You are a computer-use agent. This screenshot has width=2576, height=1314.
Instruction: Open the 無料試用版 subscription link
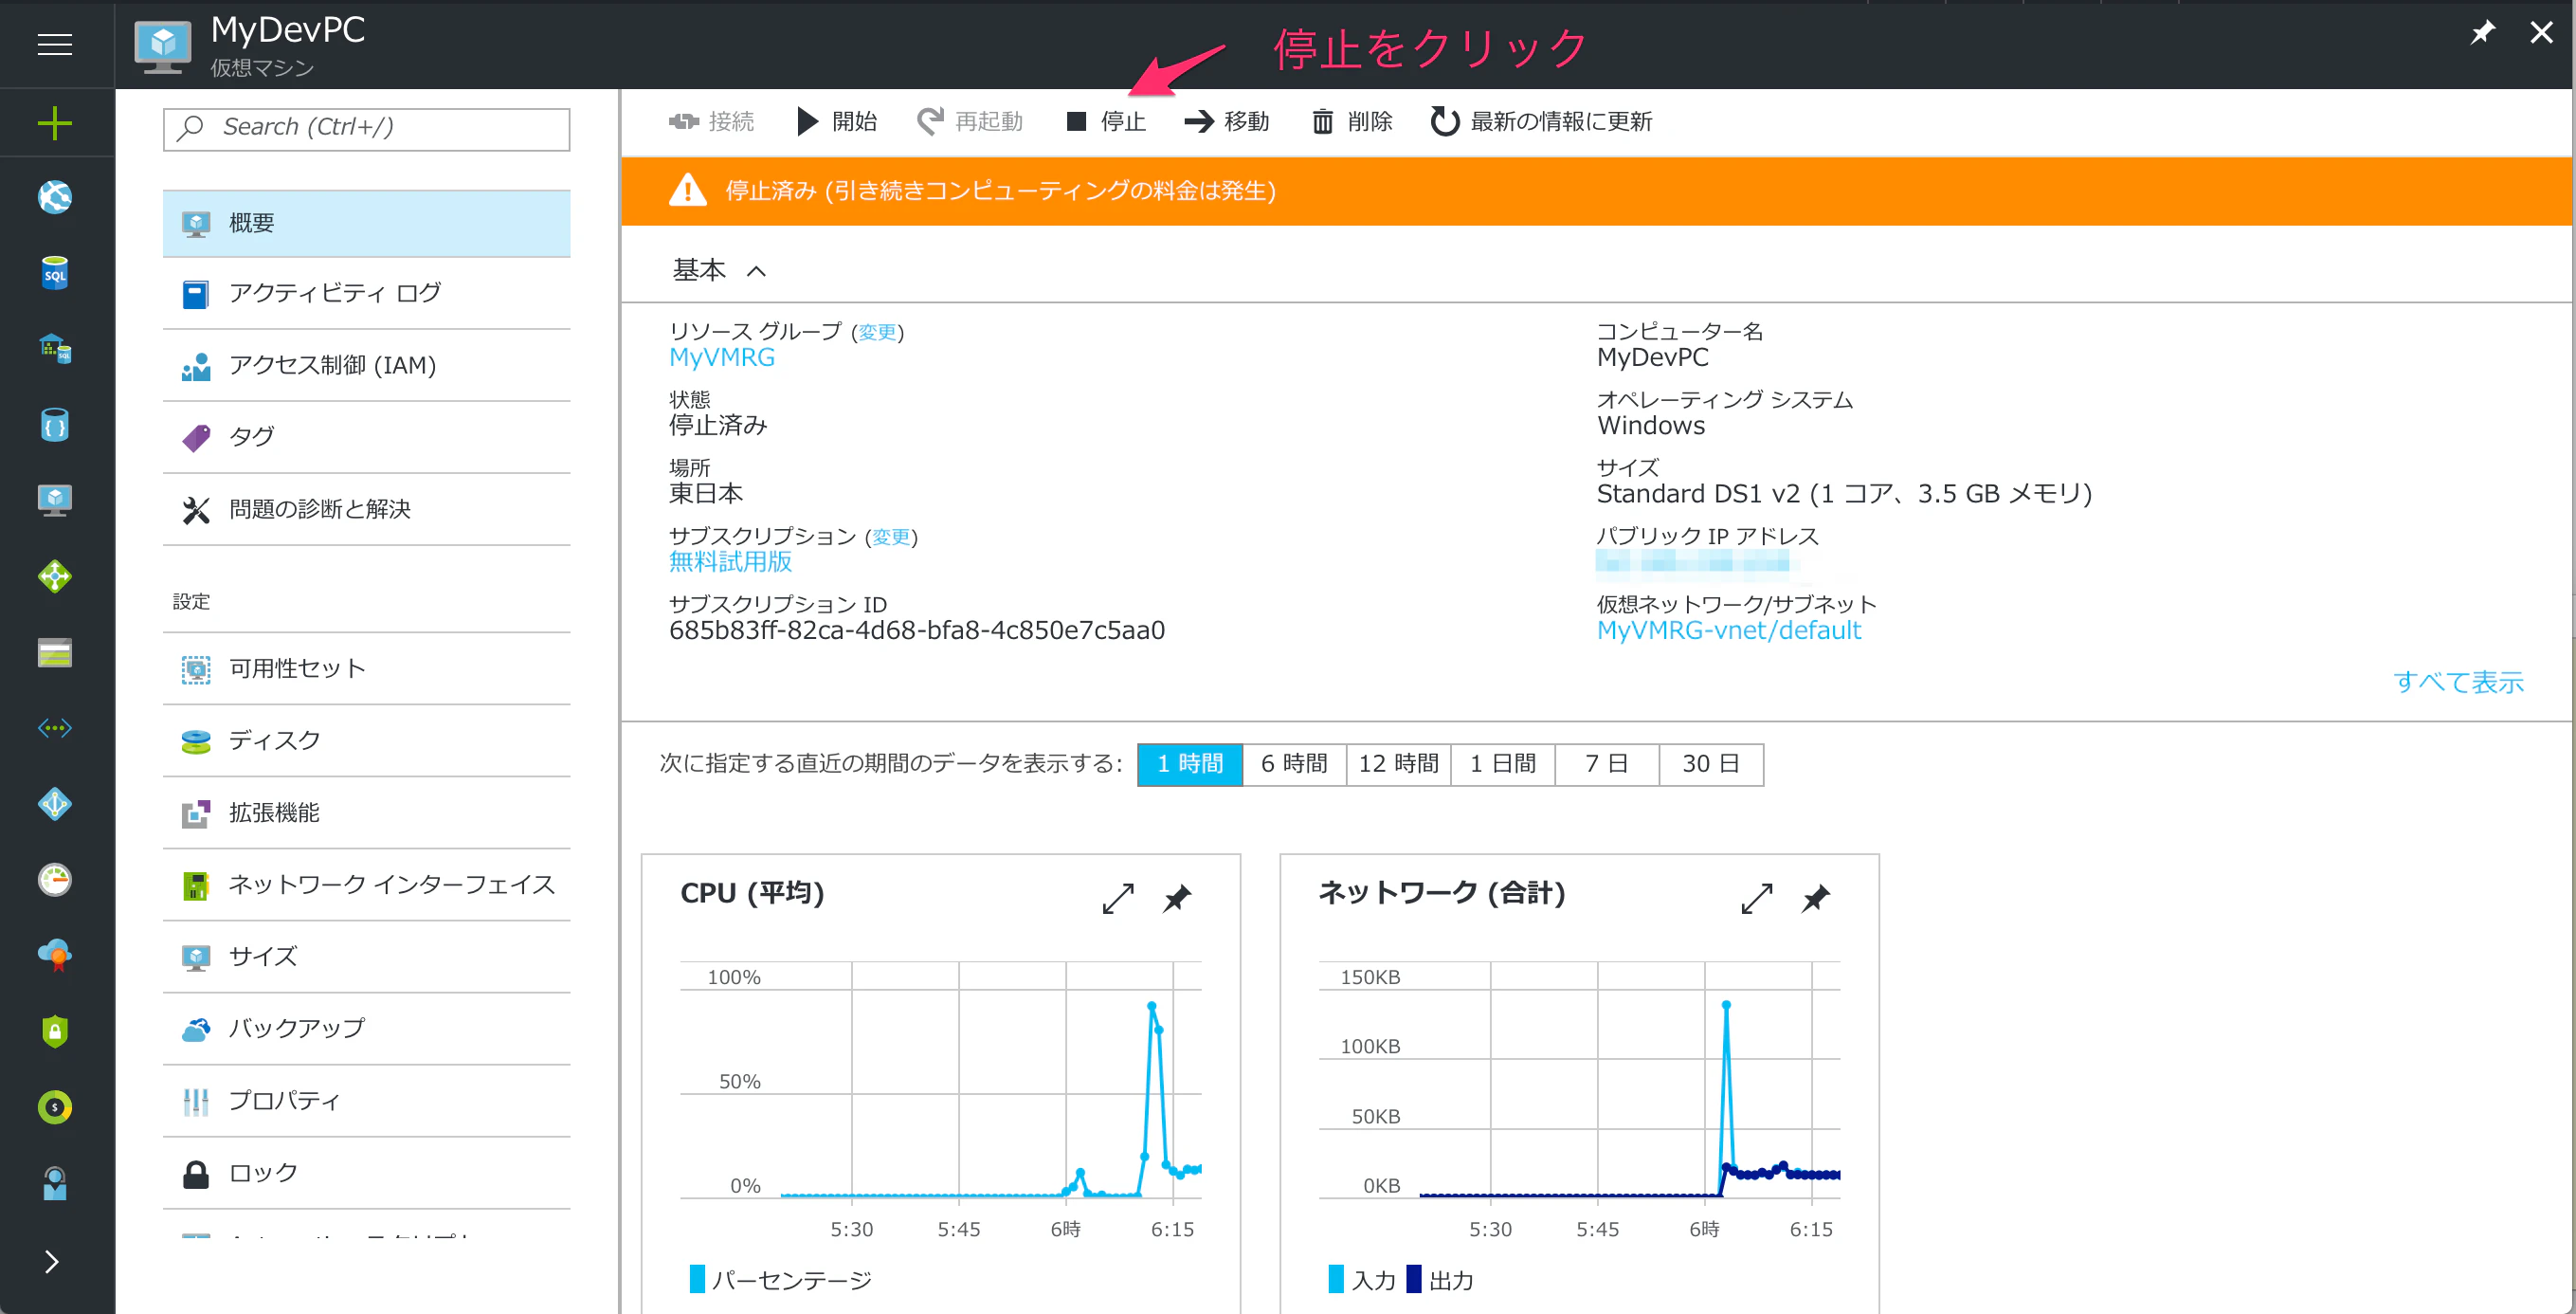[x=730, y=562]
